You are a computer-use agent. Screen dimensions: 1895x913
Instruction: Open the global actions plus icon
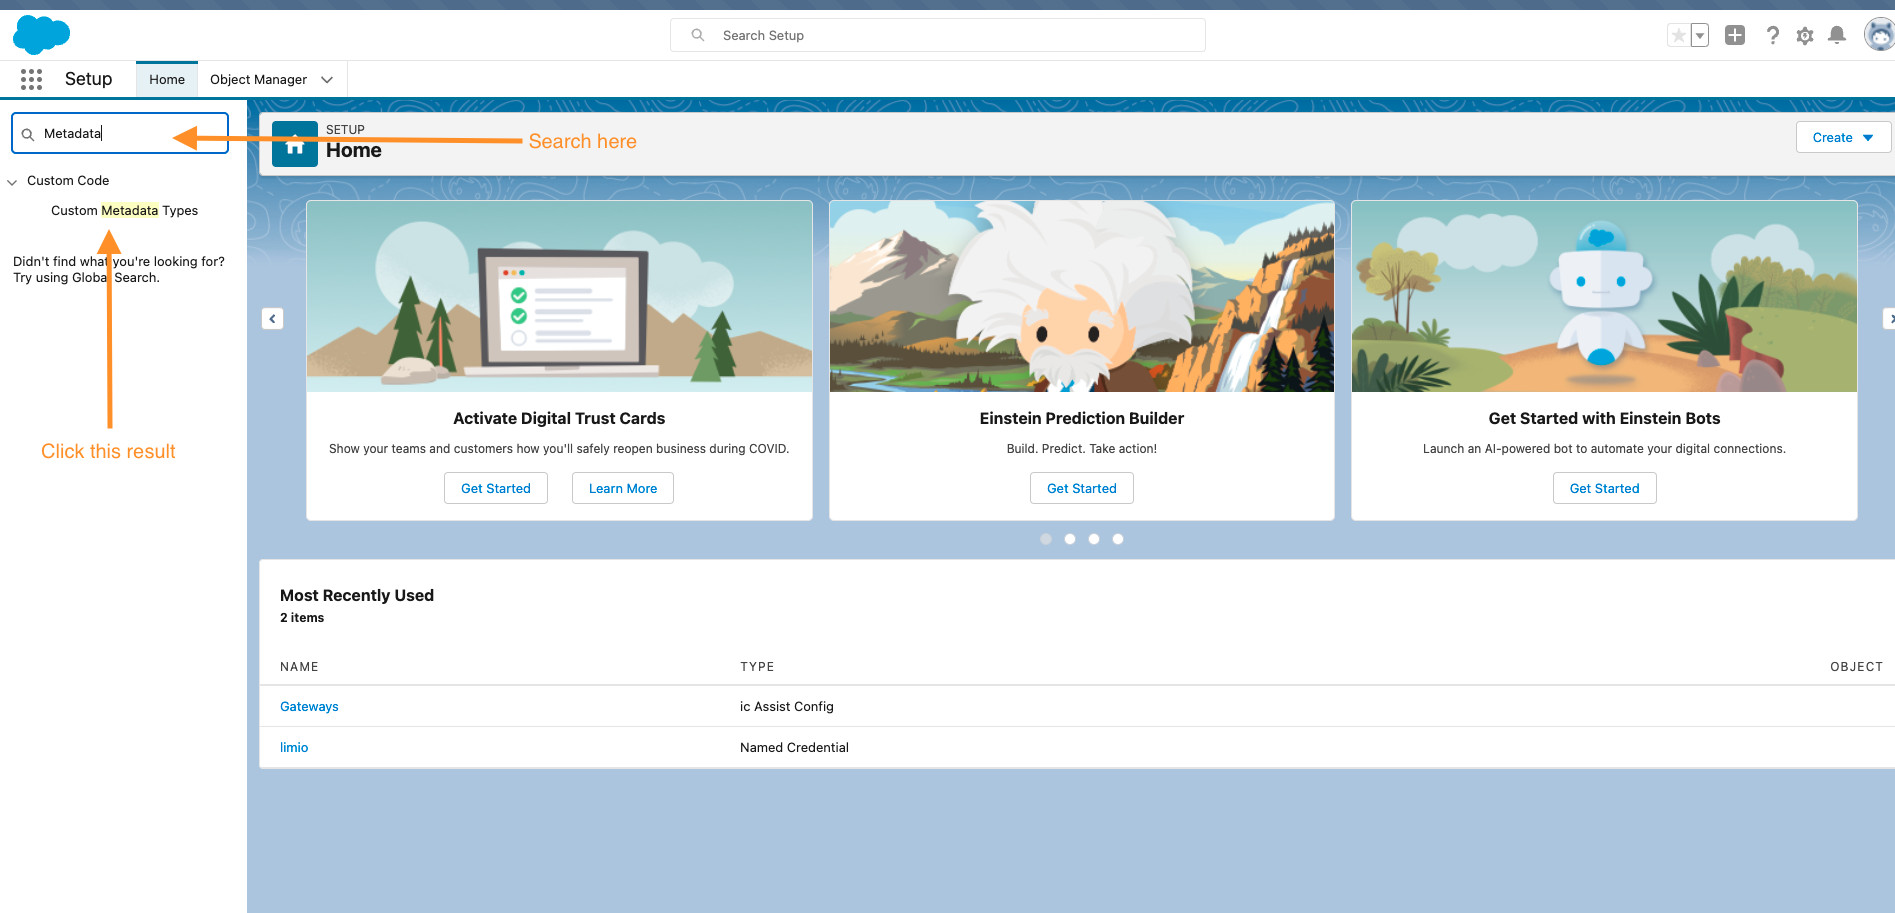(x=1735, y=35)
